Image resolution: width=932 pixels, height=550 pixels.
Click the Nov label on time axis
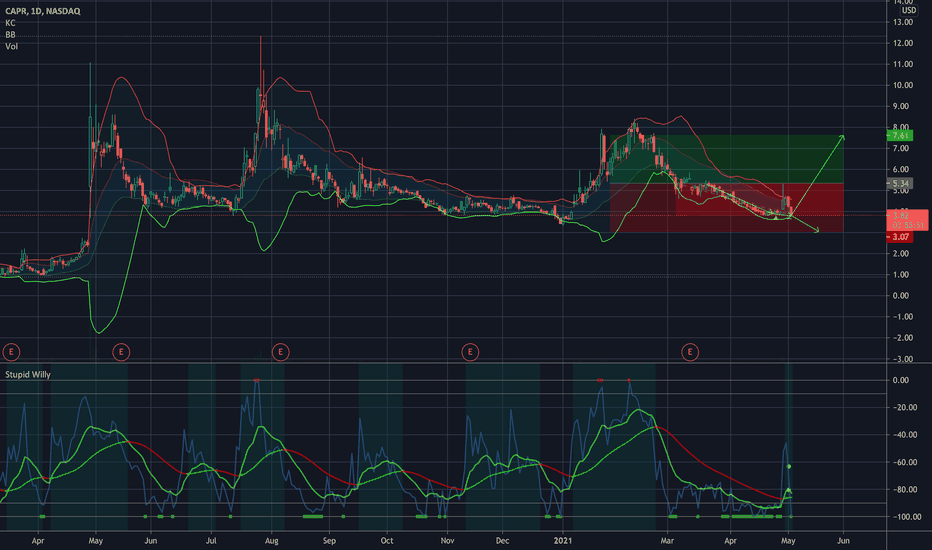pos(448,540)
